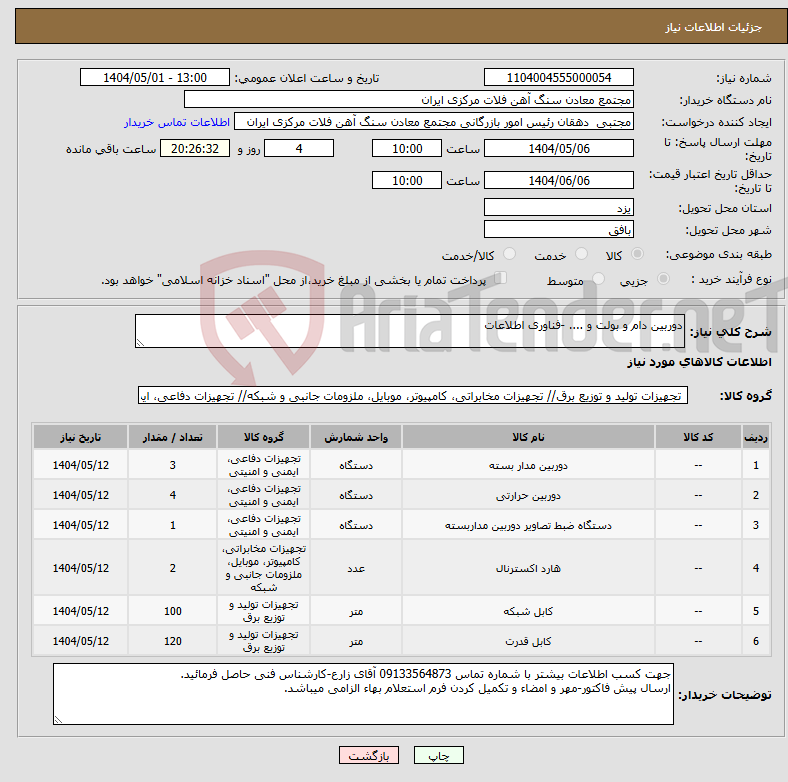This screenshot has width=788, height=782.
Task: Click the remaining time 20:26:32 field
Action: (195, 149)
